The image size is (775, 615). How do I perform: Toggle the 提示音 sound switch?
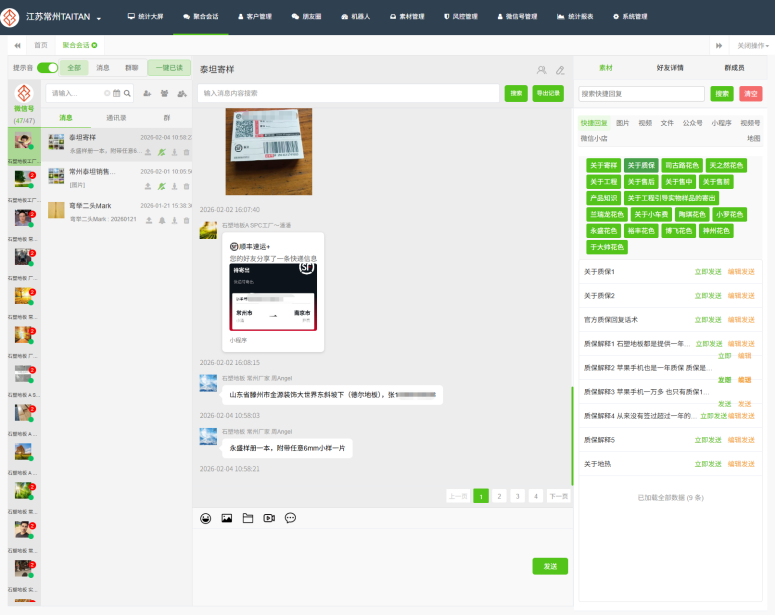(47, 68)
